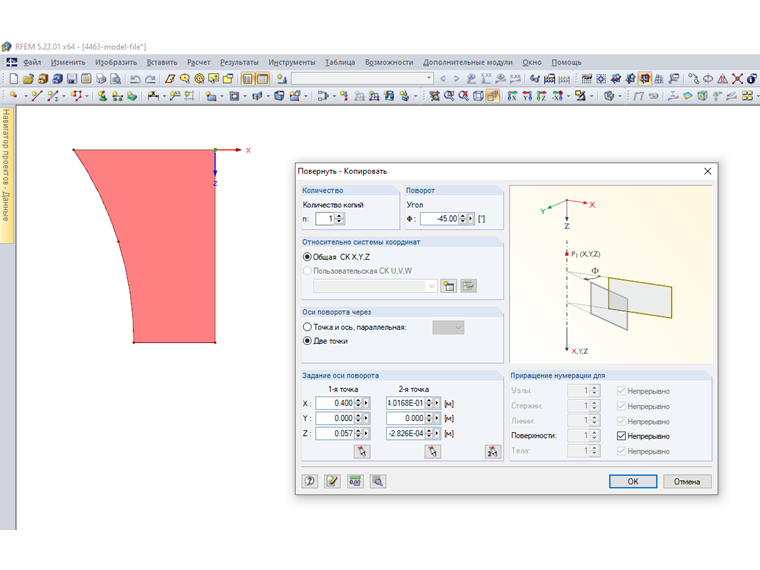Click the first point X input field
Image resolution: width=760 pixels, height=570 pixels.
335,403
